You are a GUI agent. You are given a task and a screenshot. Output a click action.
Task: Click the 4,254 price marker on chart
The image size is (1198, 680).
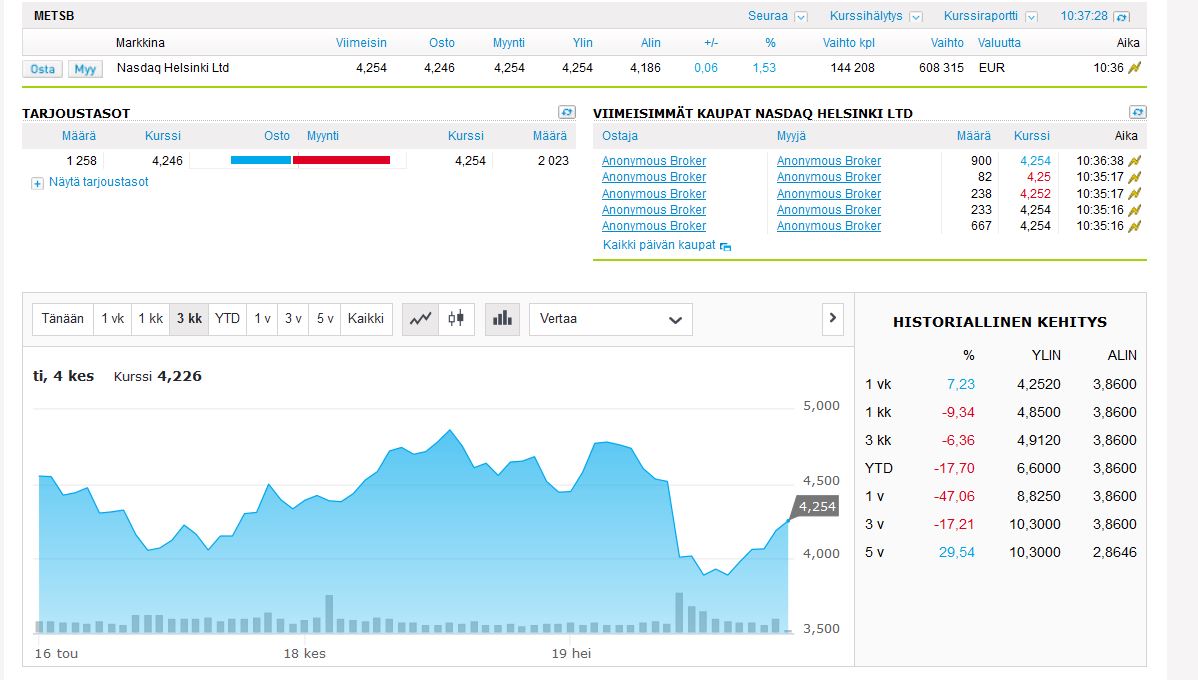coord(817,507)
